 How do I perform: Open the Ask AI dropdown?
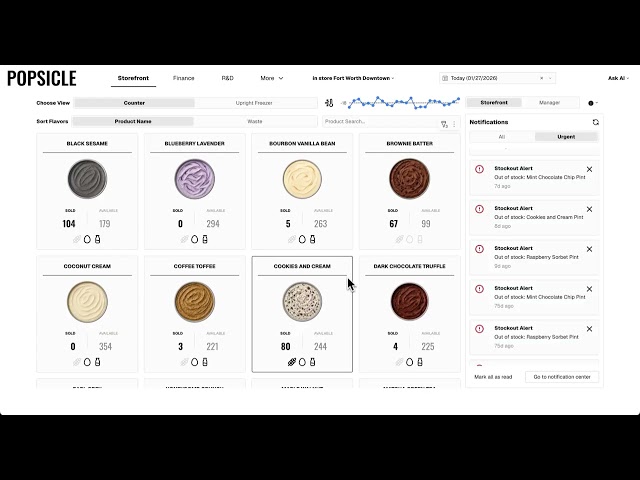[618, 78]
